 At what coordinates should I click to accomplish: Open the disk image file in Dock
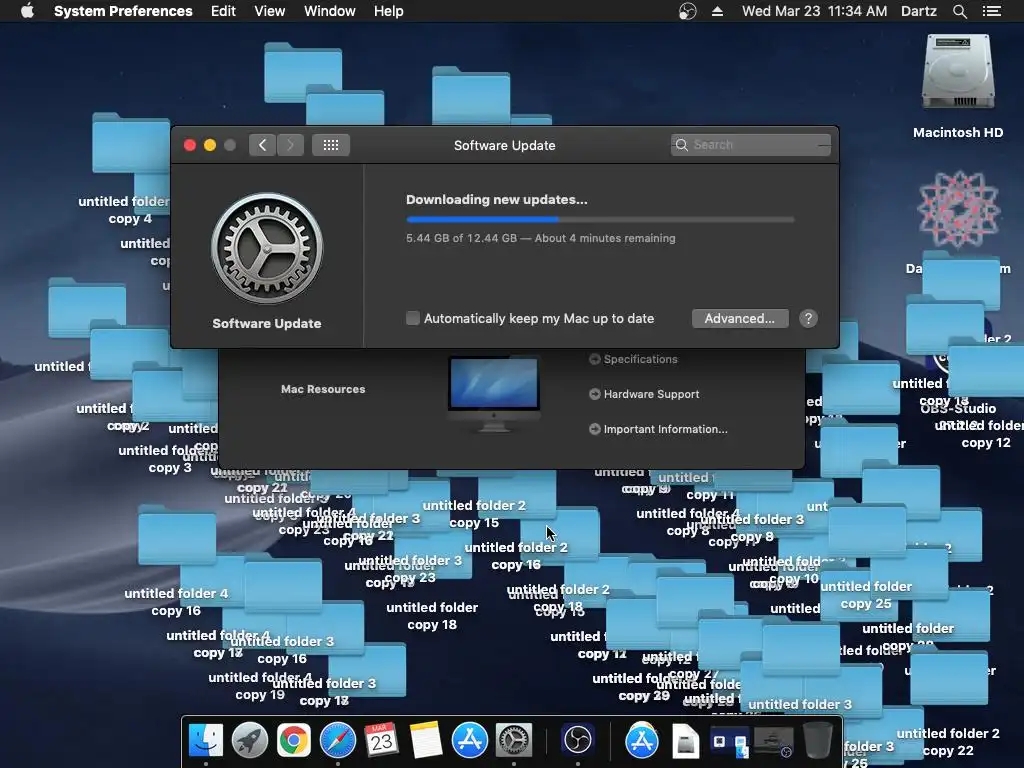[686, 741]
